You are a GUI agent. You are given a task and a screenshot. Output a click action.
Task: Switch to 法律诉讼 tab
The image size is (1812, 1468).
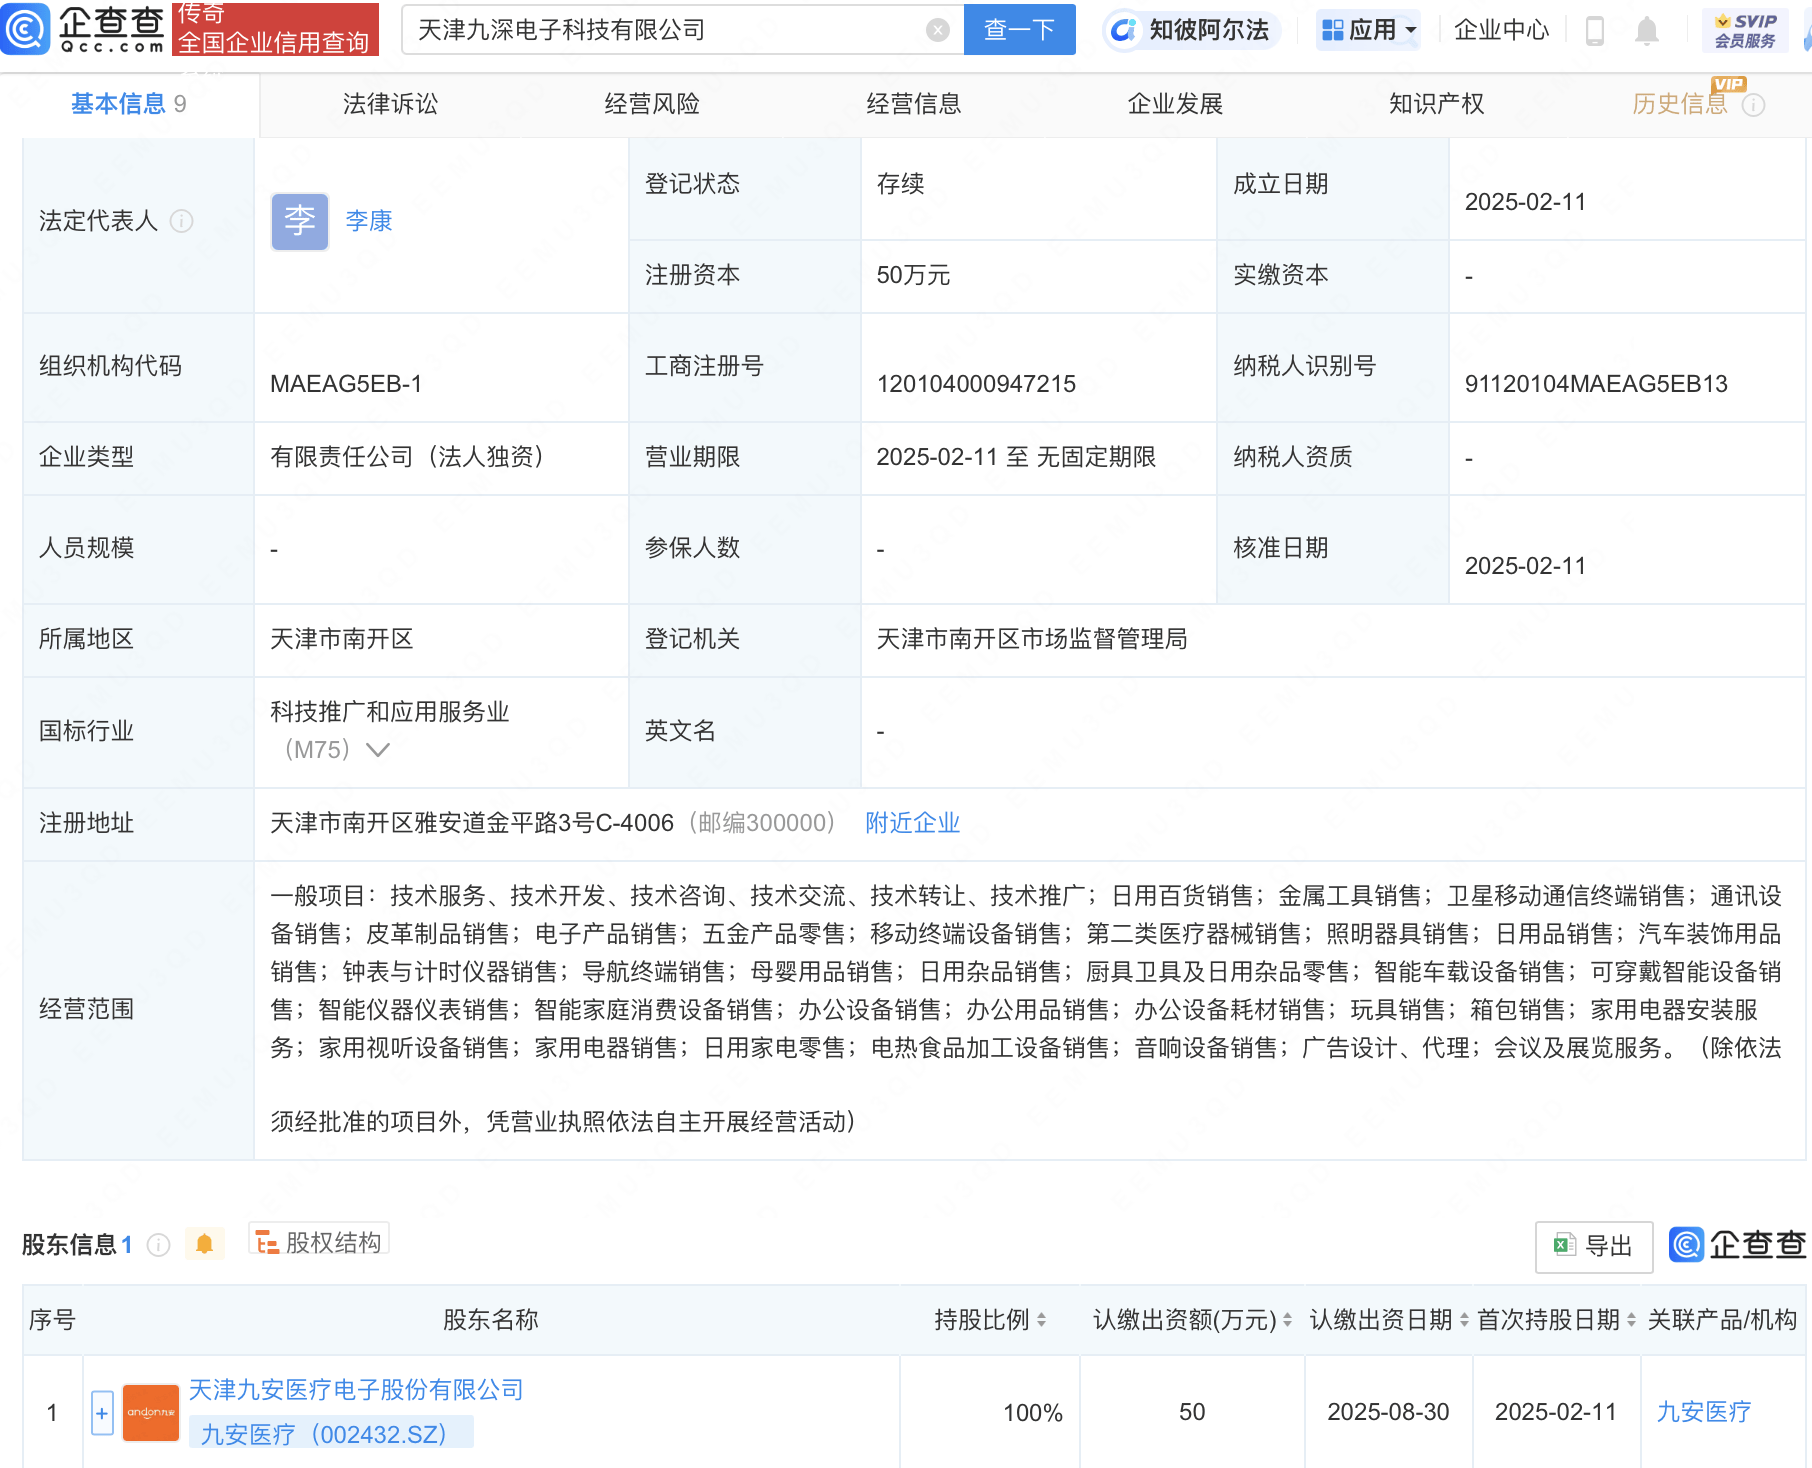[x=390, y=104]
